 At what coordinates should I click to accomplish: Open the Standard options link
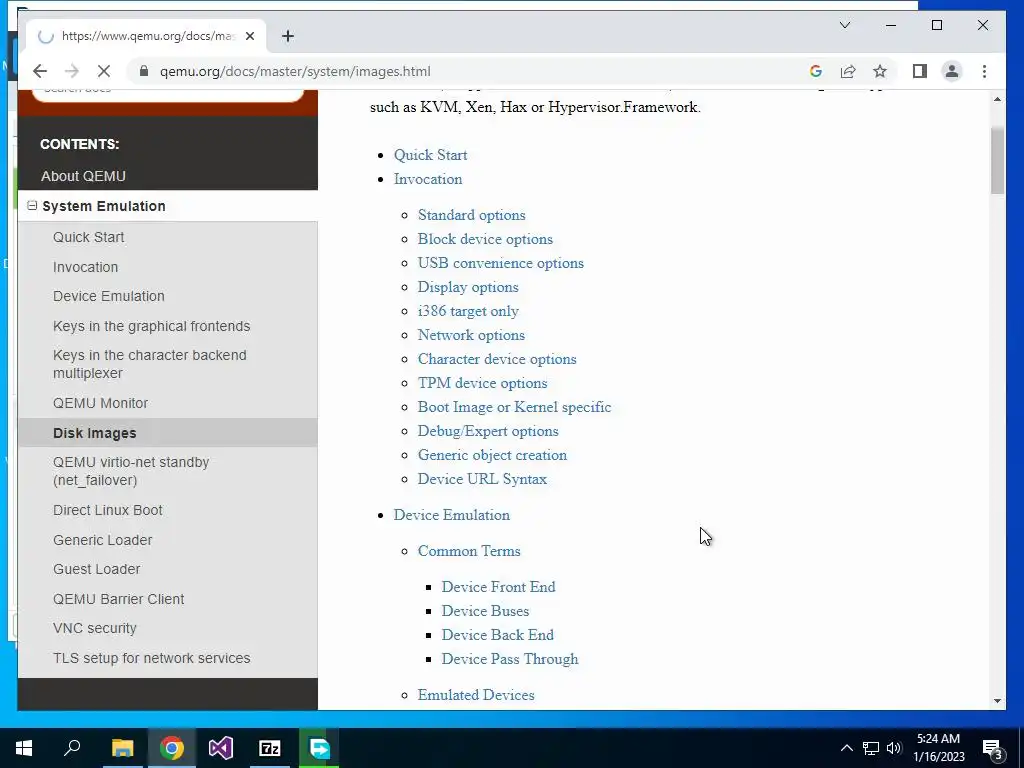[x=472, y=215]
